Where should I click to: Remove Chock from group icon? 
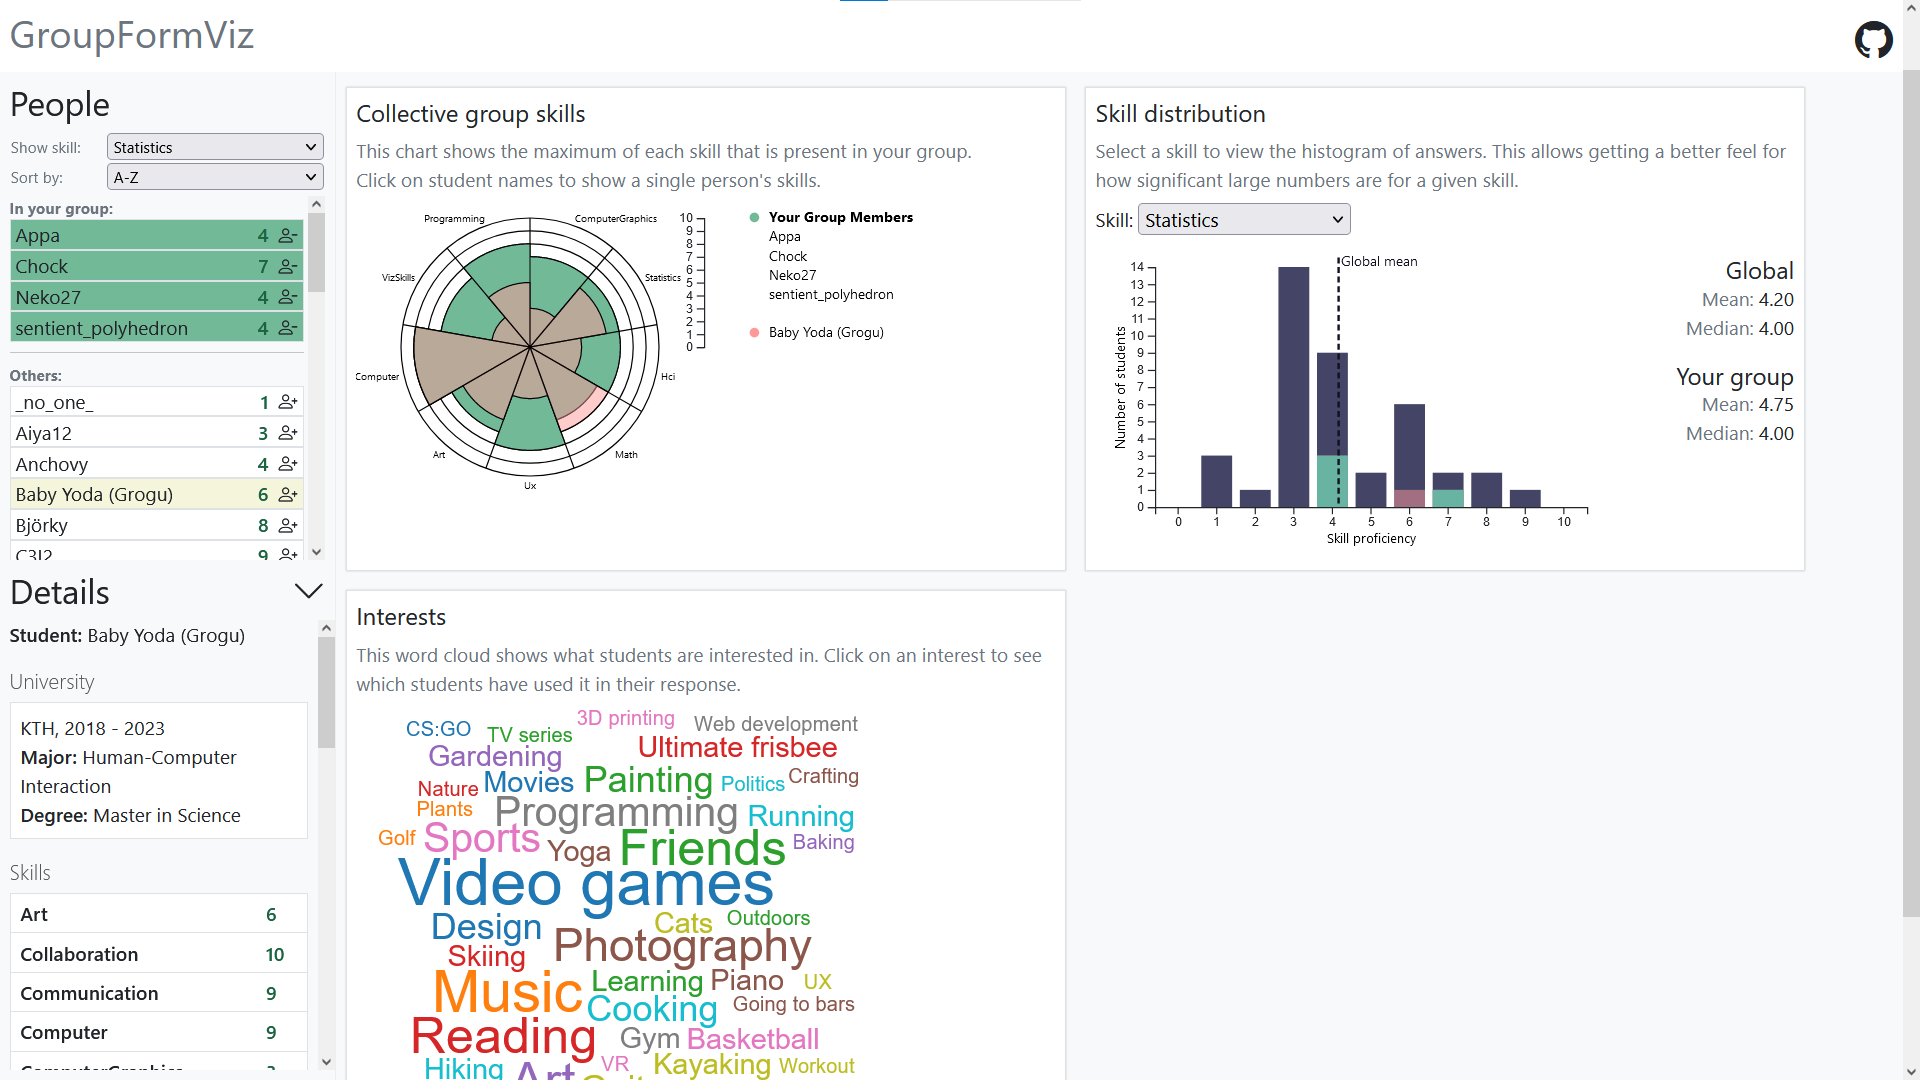pos(288,267)
